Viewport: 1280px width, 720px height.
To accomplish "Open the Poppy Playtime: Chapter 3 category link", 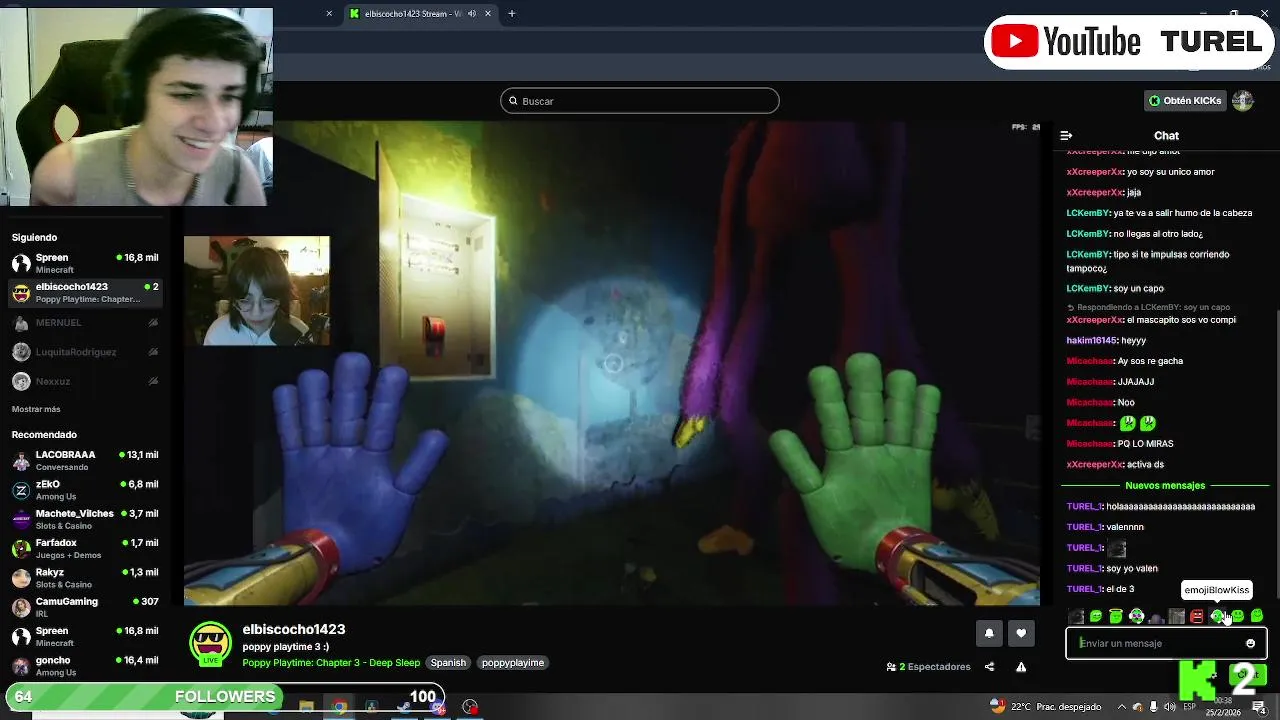I will click(331, 663).
